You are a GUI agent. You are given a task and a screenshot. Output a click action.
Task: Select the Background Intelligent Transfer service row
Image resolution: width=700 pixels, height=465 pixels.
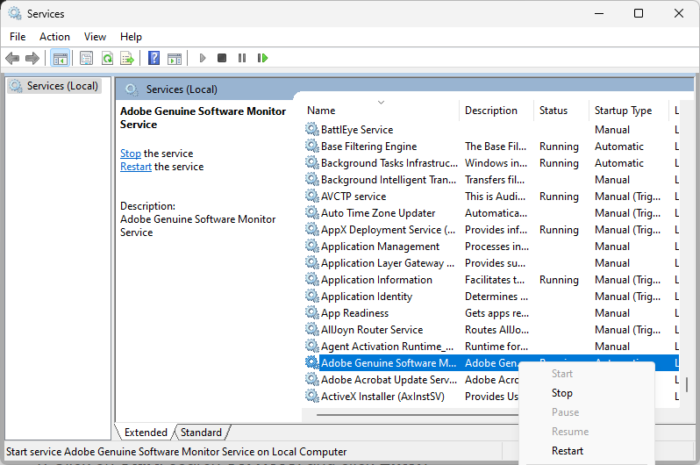click(491, 179)
